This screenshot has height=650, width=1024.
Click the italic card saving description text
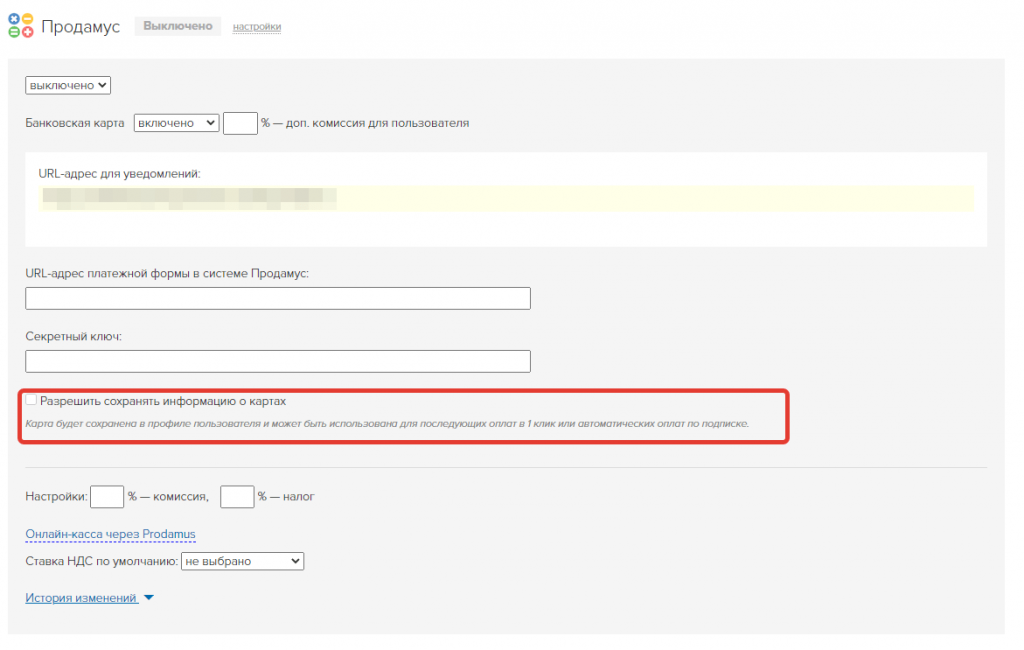coord(387,424)
